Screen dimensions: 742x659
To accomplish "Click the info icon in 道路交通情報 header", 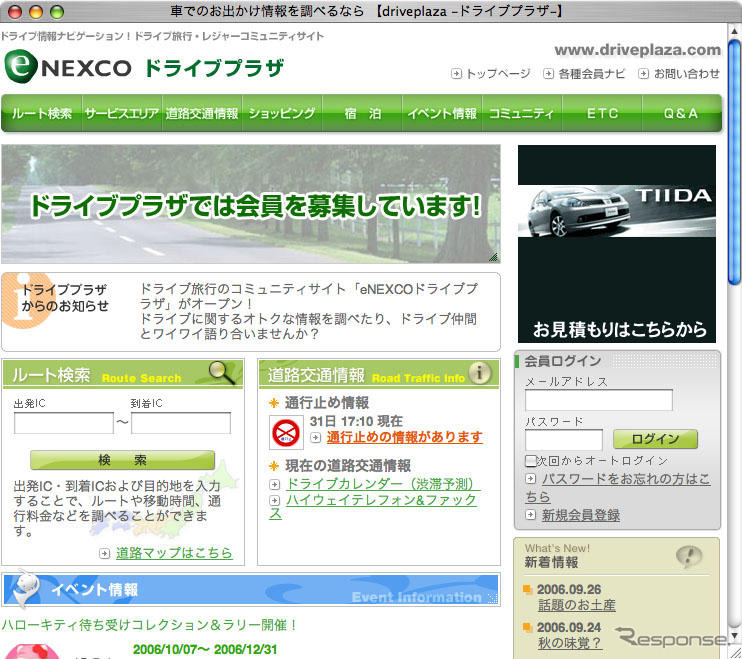I will pos(479,372).
